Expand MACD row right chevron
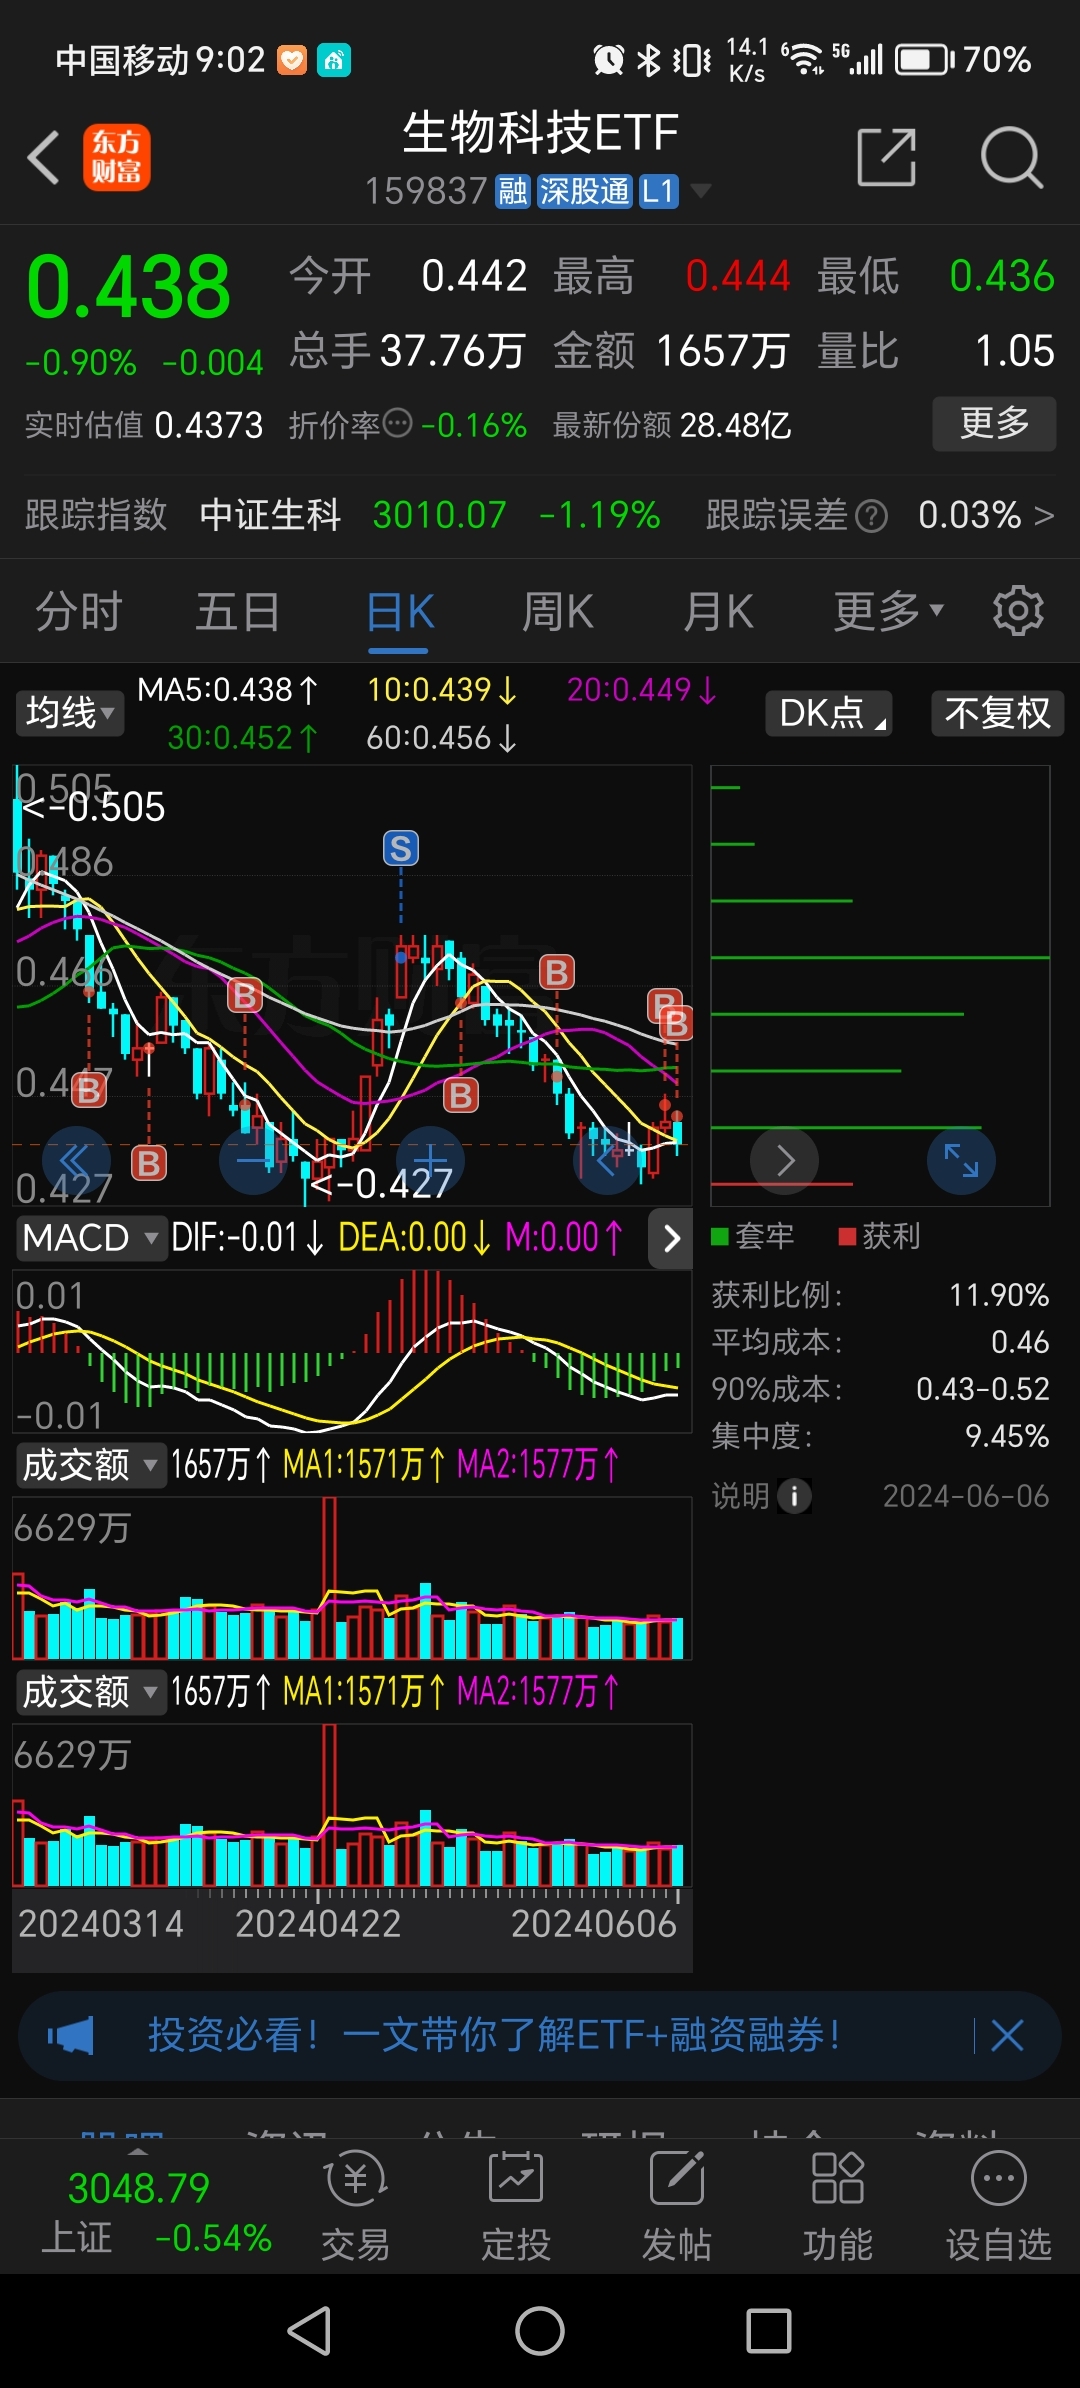 pyautogui.click(x=671, y=1238)
